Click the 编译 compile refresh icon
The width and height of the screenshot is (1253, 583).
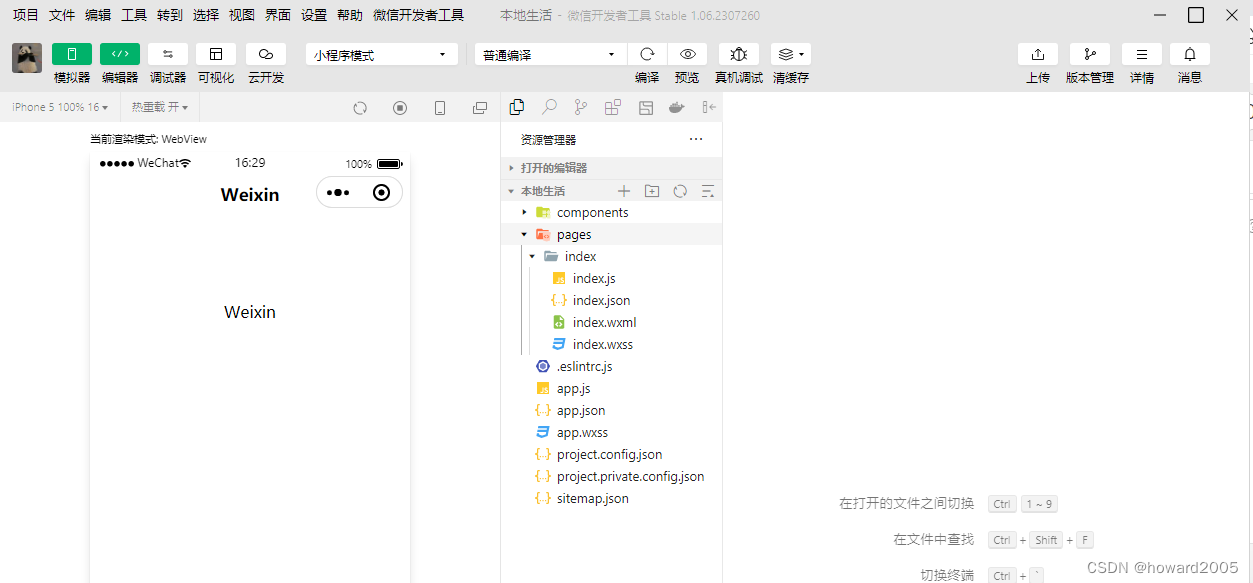pyautogui.click(x=647, y=54)
